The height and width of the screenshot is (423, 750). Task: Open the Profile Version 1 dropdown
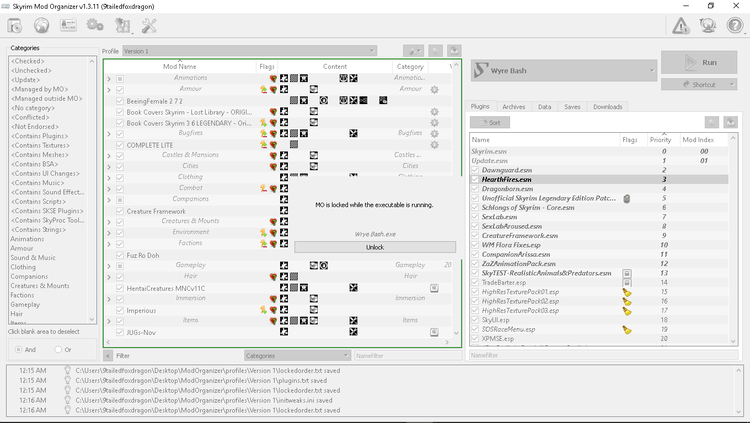point(249,51)
